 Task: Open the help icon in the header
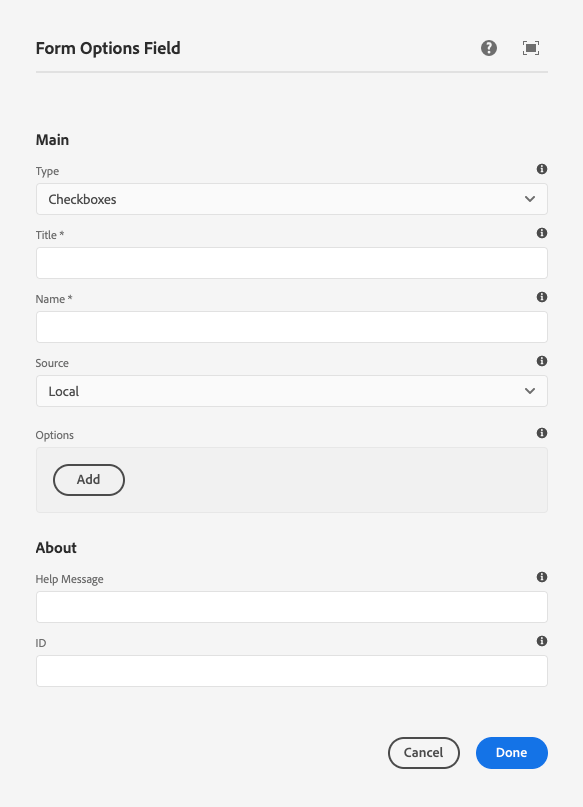point(488,47)
